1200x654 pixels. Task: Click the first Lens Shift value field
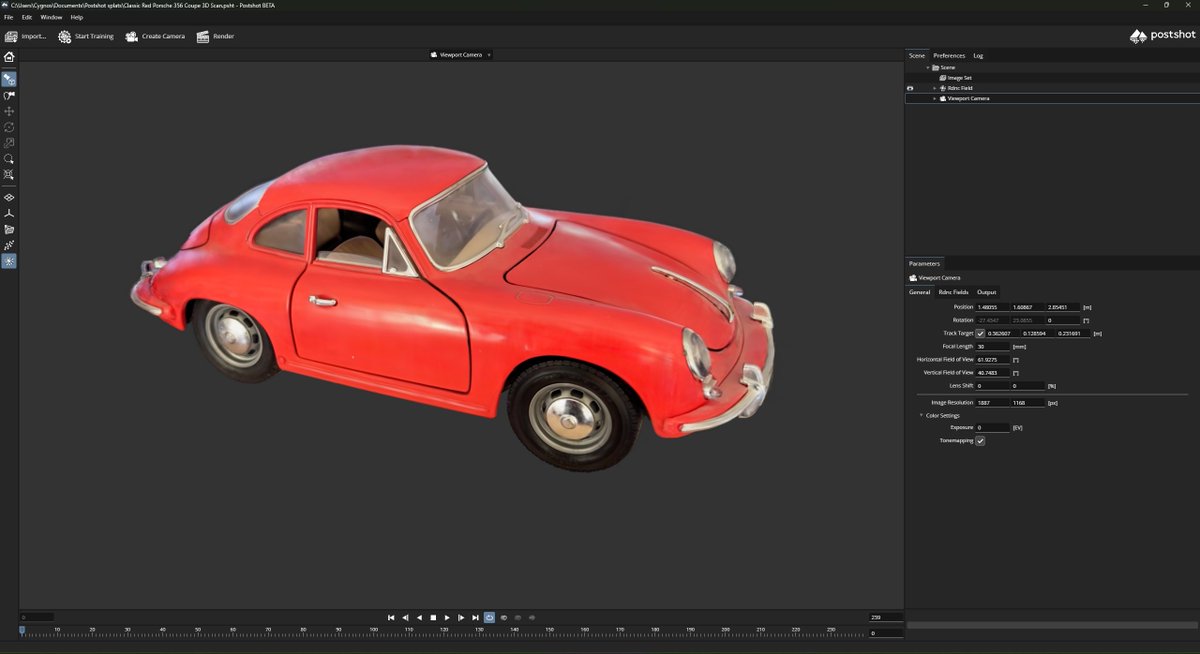pyautogui.click(x=993, y=385)
